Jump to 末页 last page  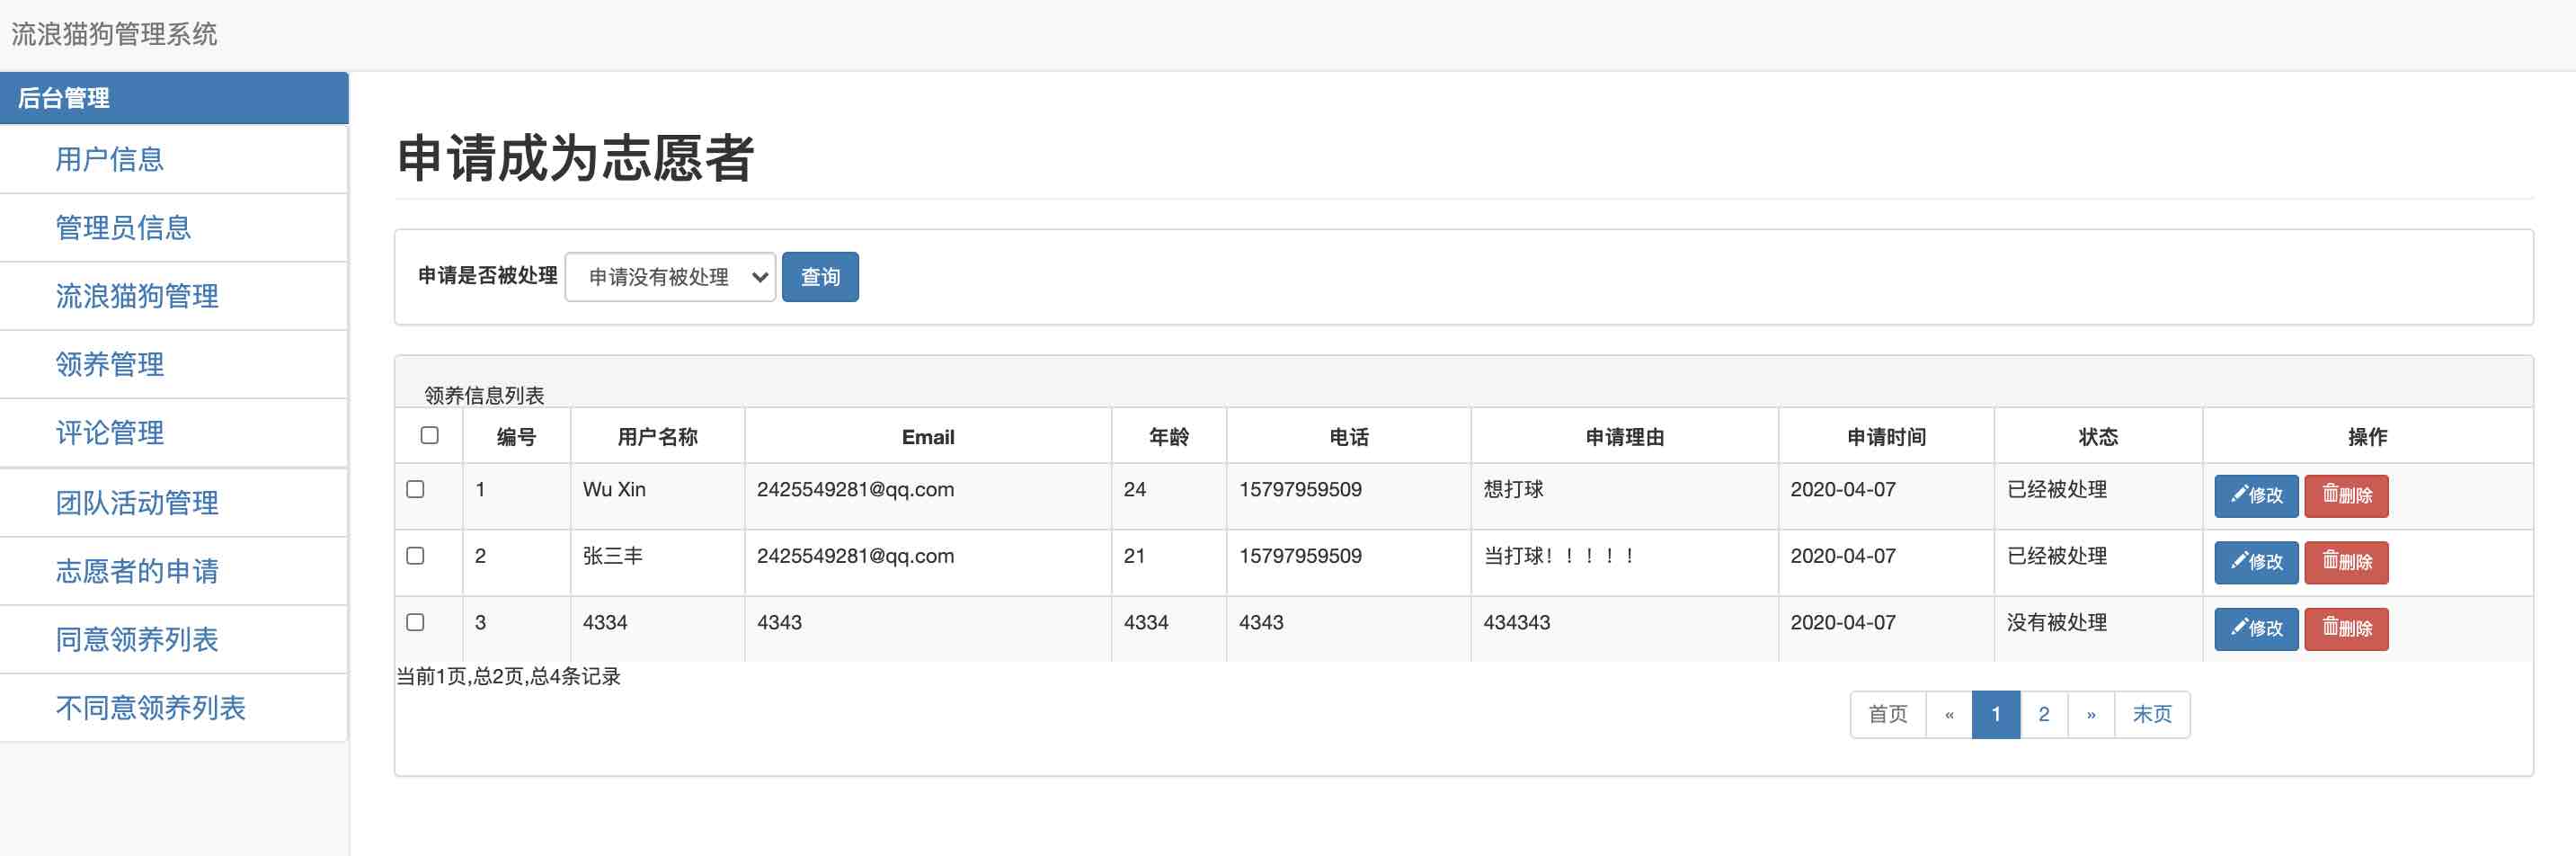tap(2152, 714)
